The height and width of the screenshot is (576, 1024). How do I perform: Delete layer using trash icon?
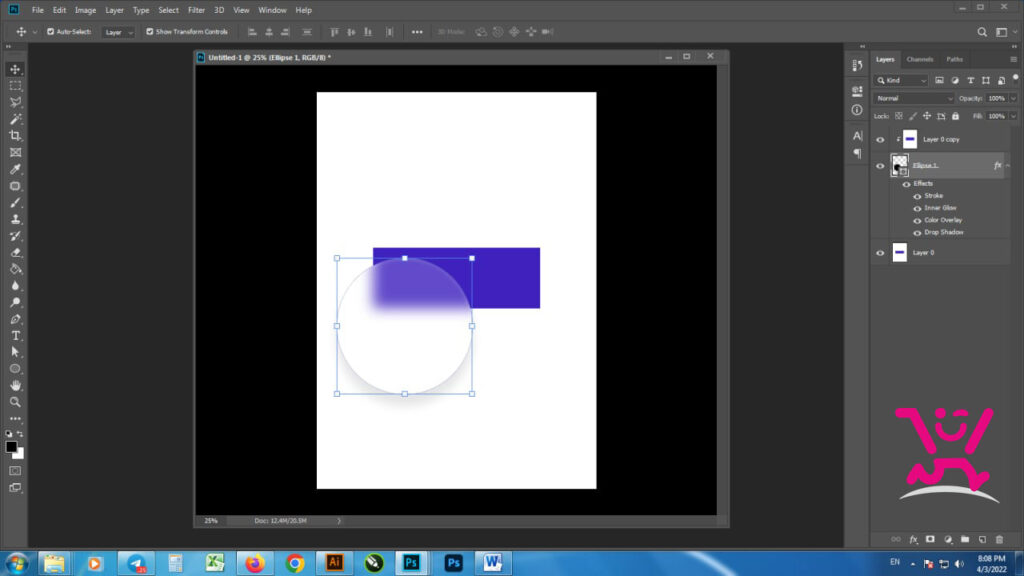coord(999,539)
